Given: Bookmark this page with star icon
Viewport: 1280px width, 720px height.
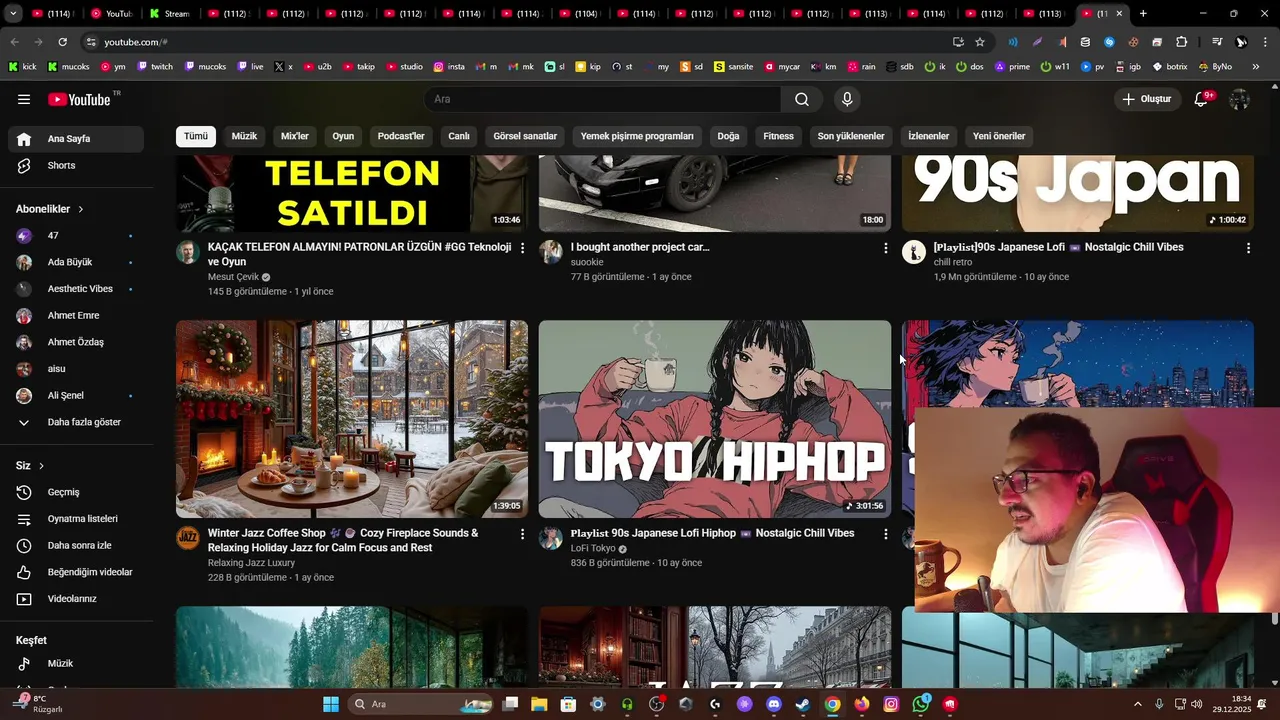Looking at the screenshot, I should [980, 42].
